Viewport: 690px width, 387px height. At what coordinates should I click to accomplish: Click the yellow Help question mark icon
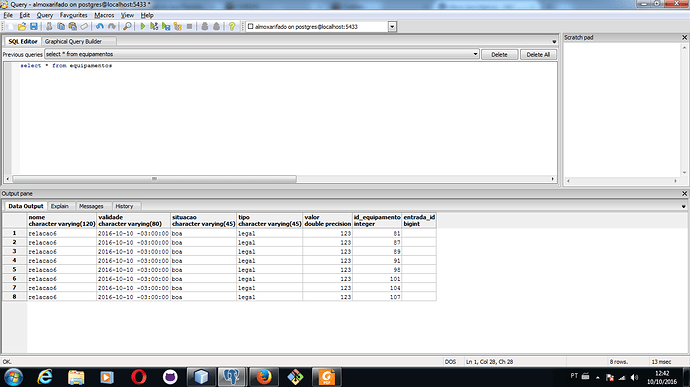point(232,26)
